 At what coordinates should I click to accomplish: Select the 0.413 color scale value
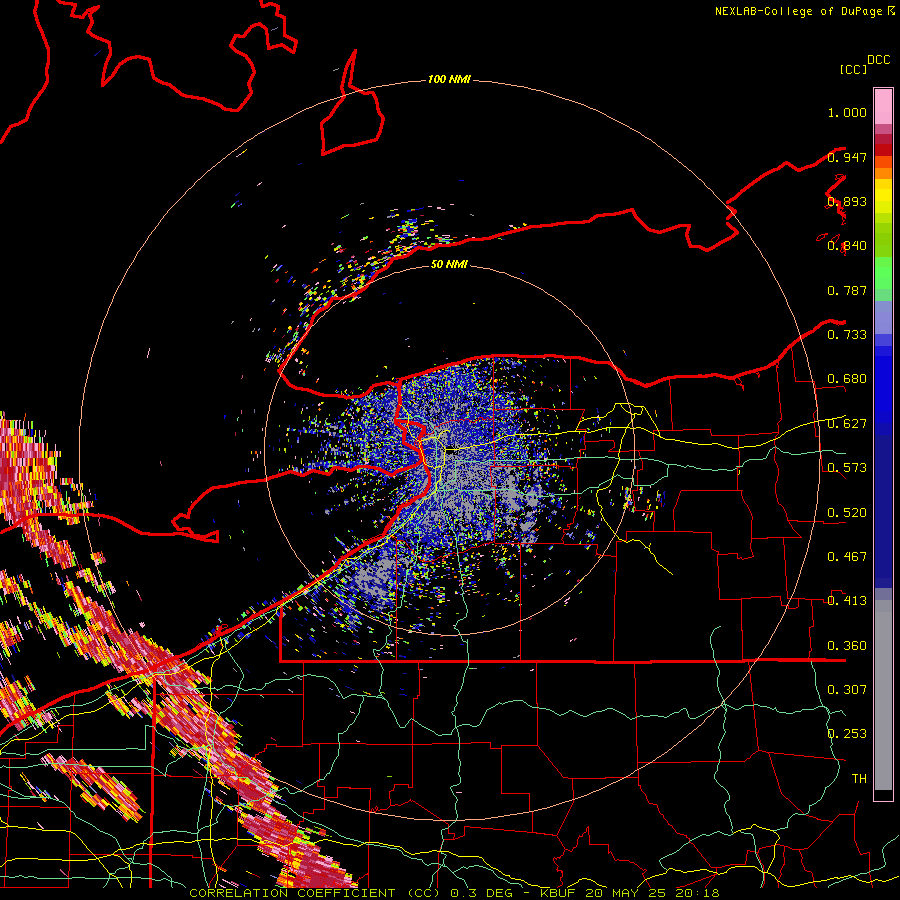(x=847, y=601)
